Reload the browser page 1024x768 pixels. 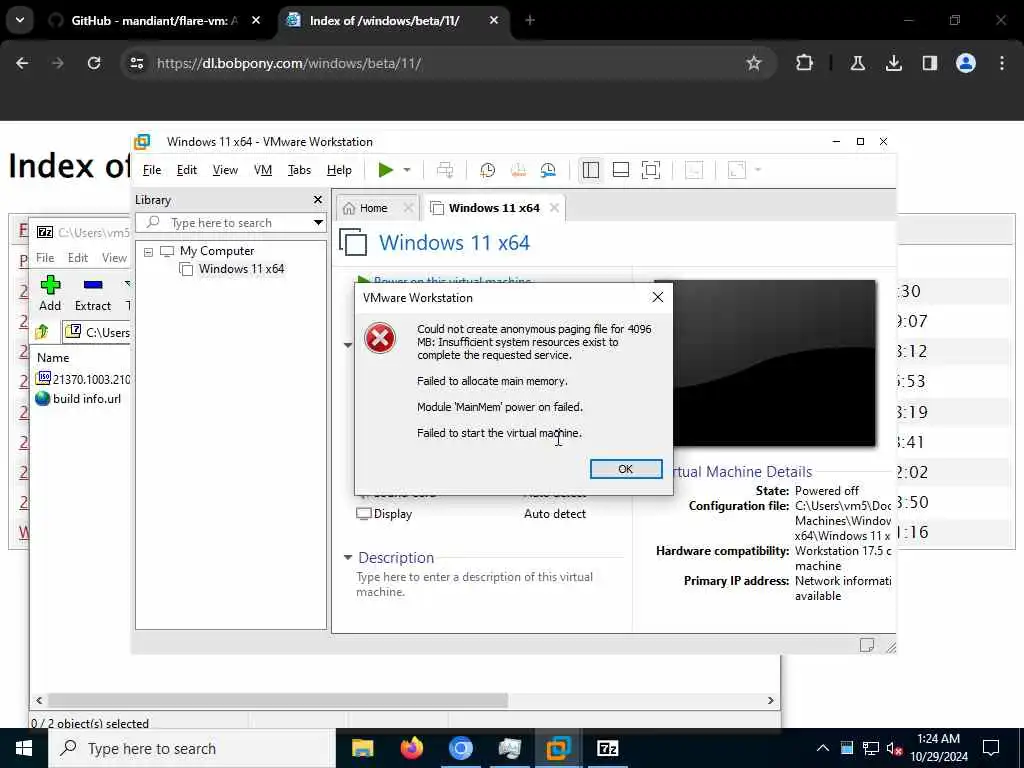point(94,63)
